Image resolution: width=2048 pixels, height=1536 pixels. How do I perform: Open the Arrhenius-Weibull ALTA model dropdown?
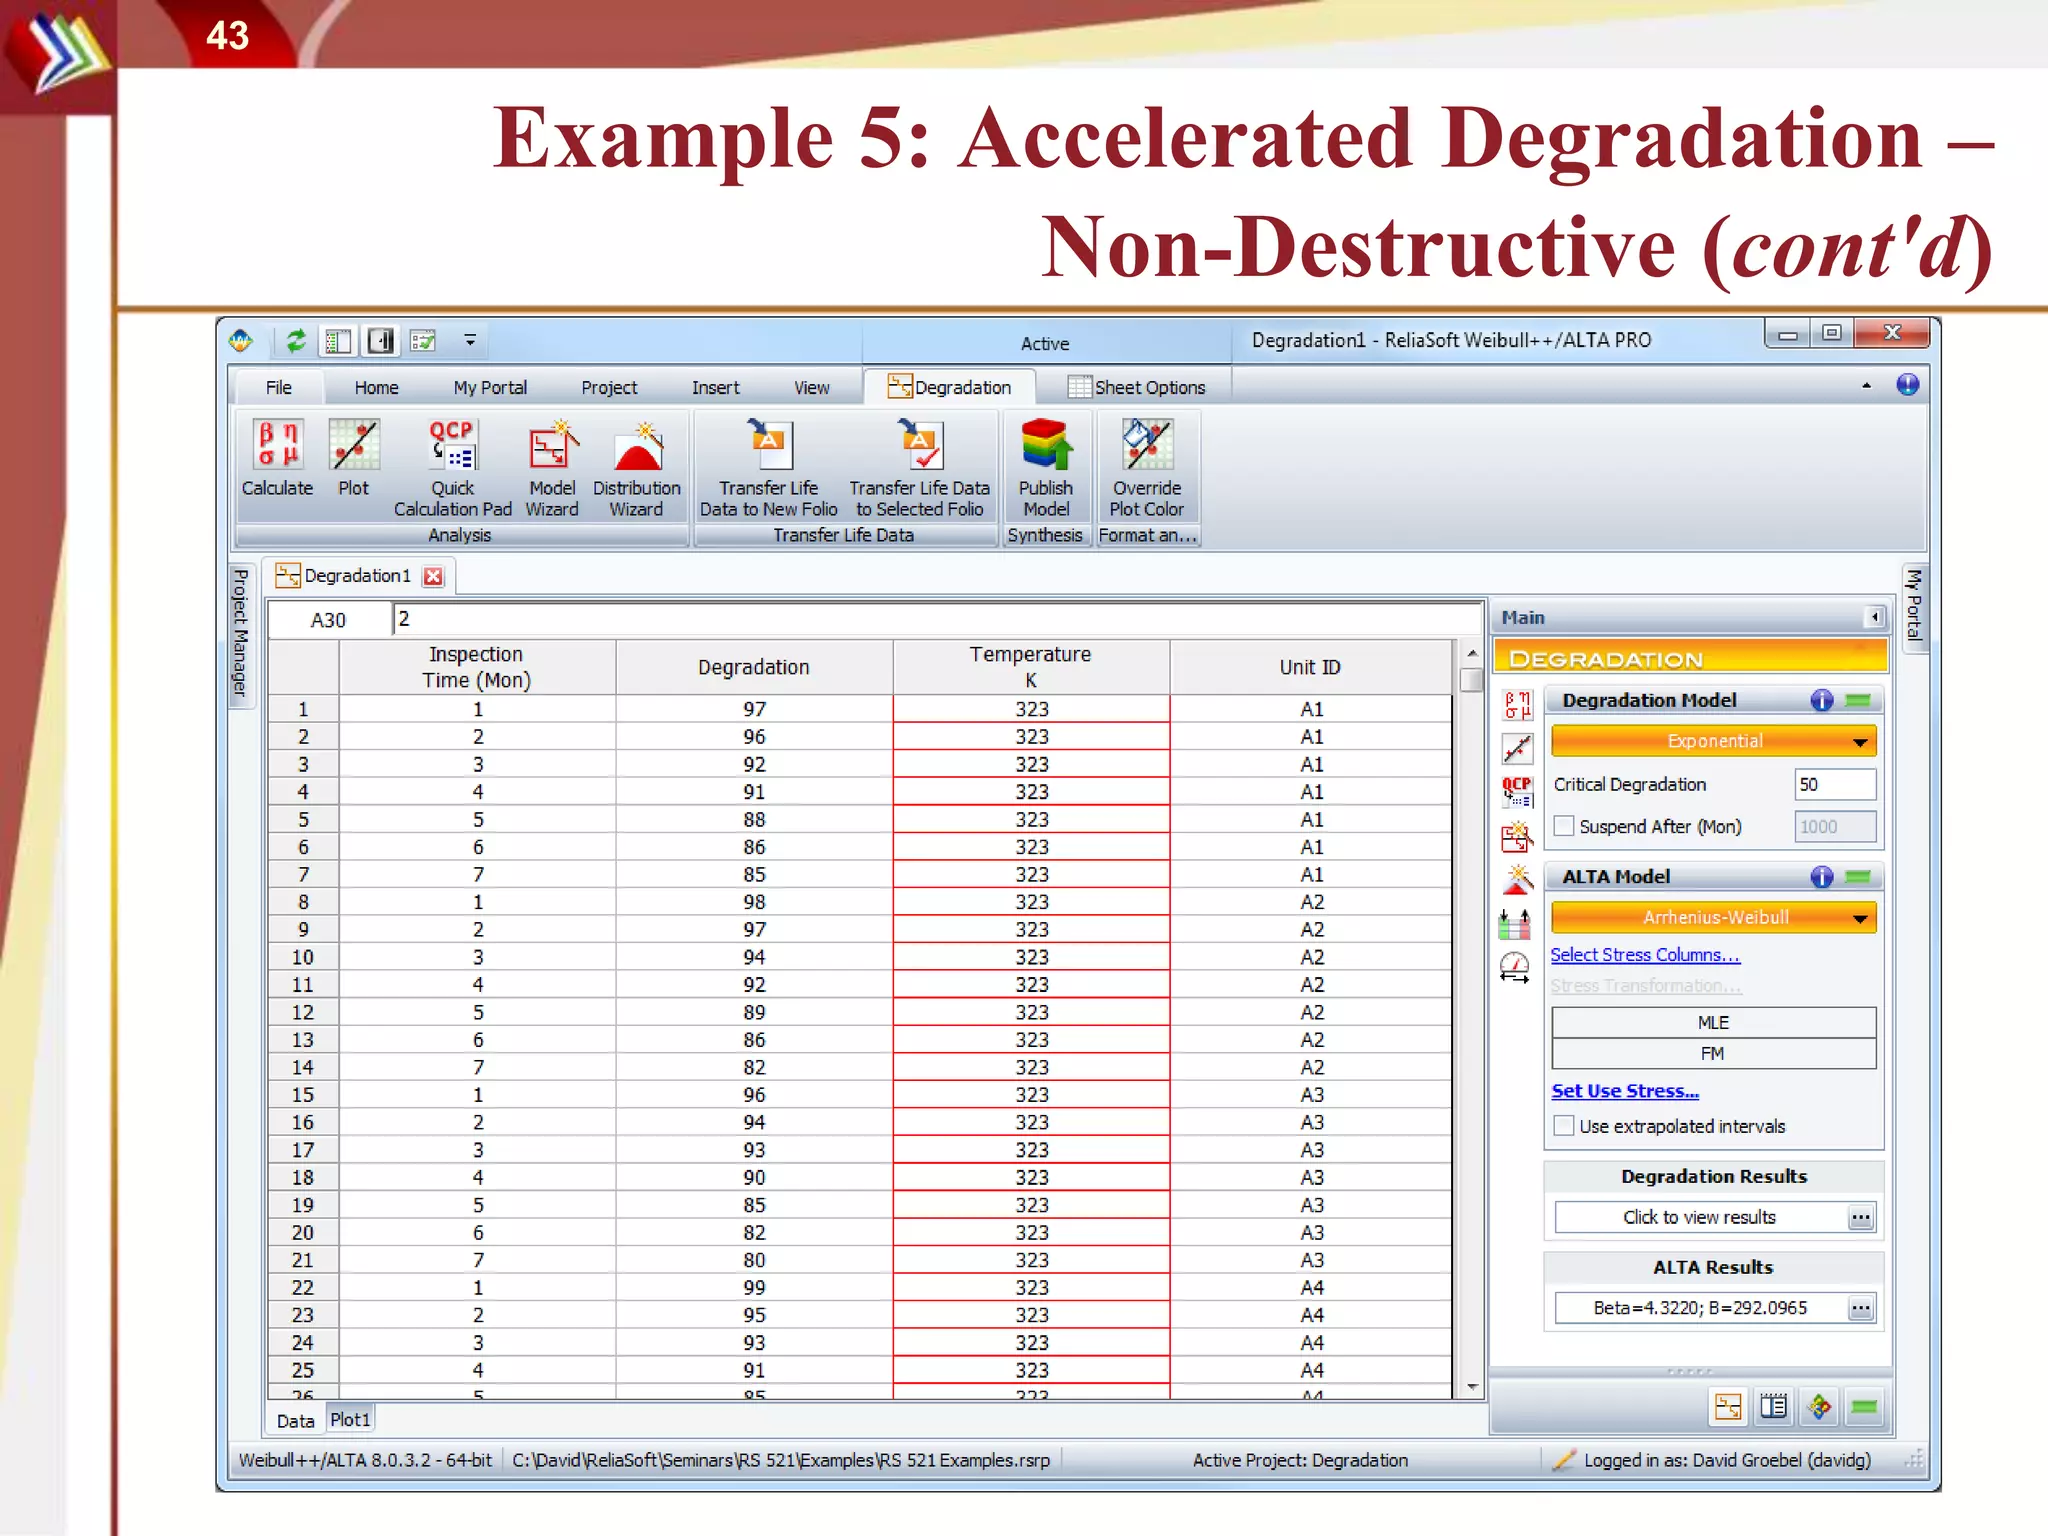pos(1714,917)
